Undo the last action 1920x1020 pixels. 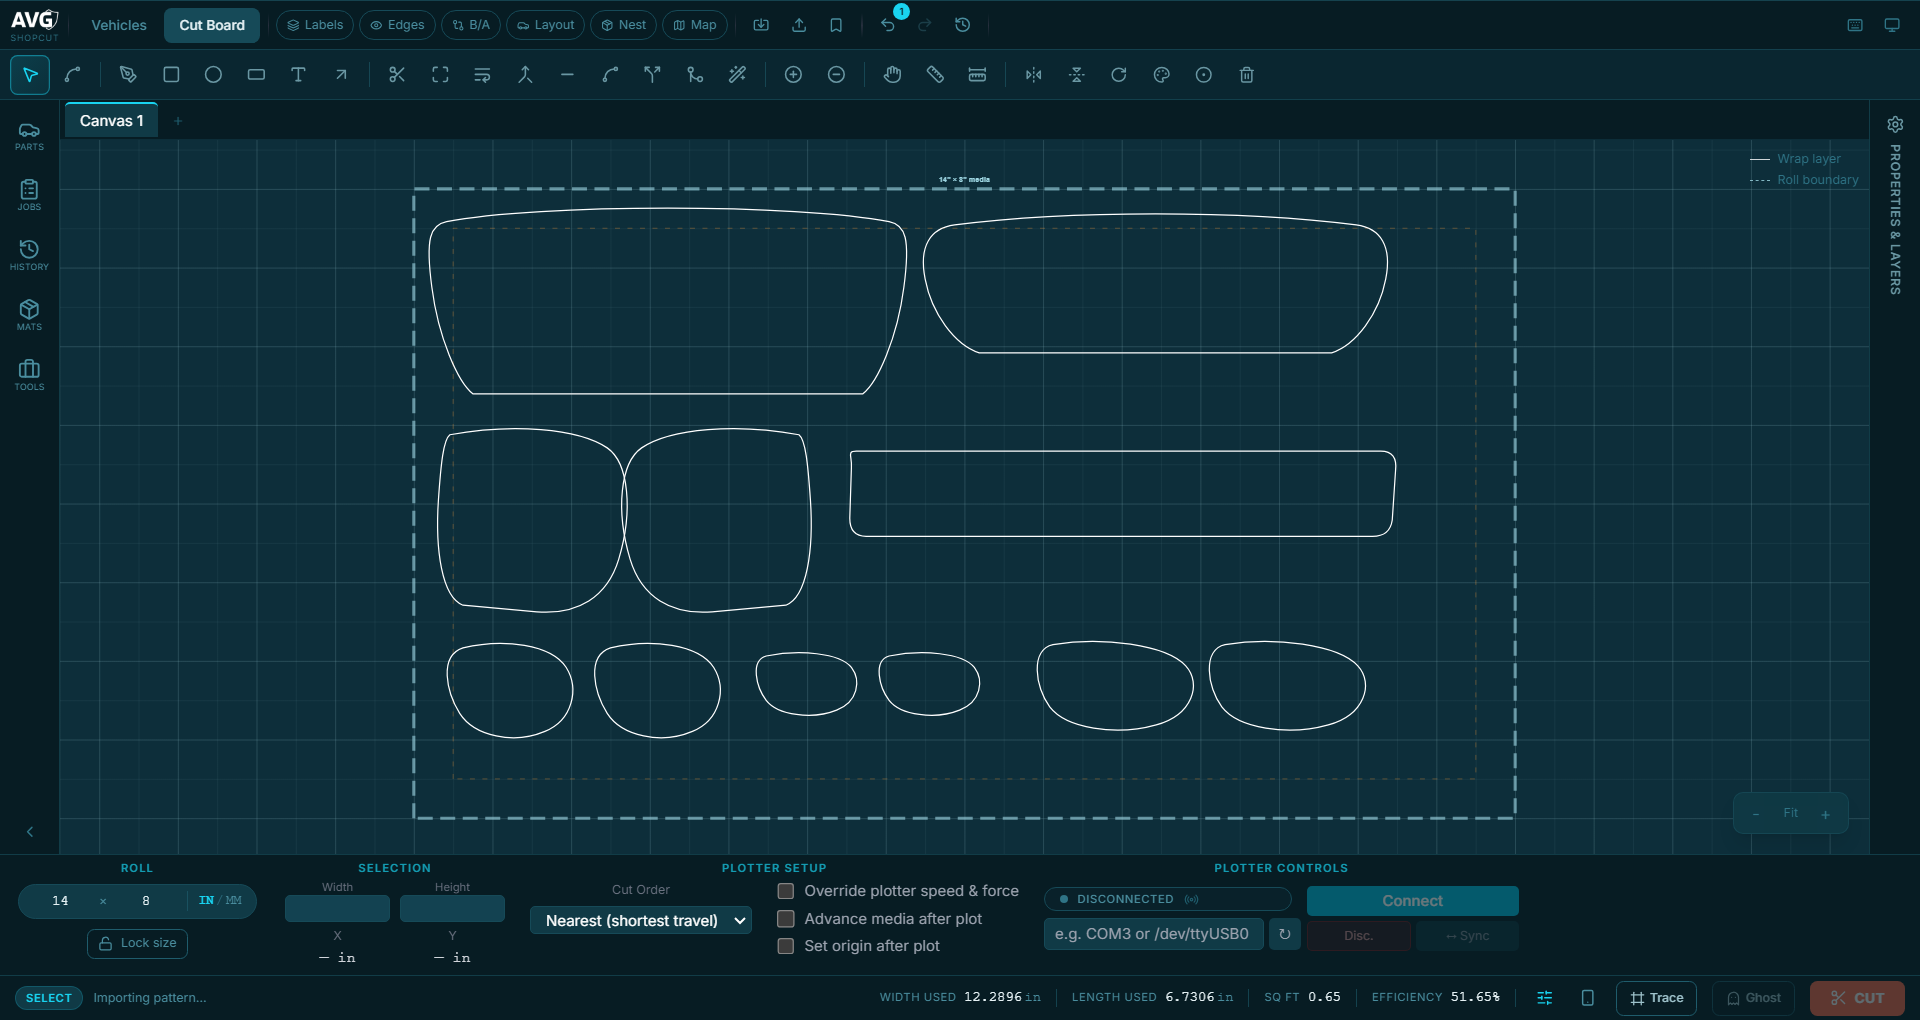(x=888, y=25)
